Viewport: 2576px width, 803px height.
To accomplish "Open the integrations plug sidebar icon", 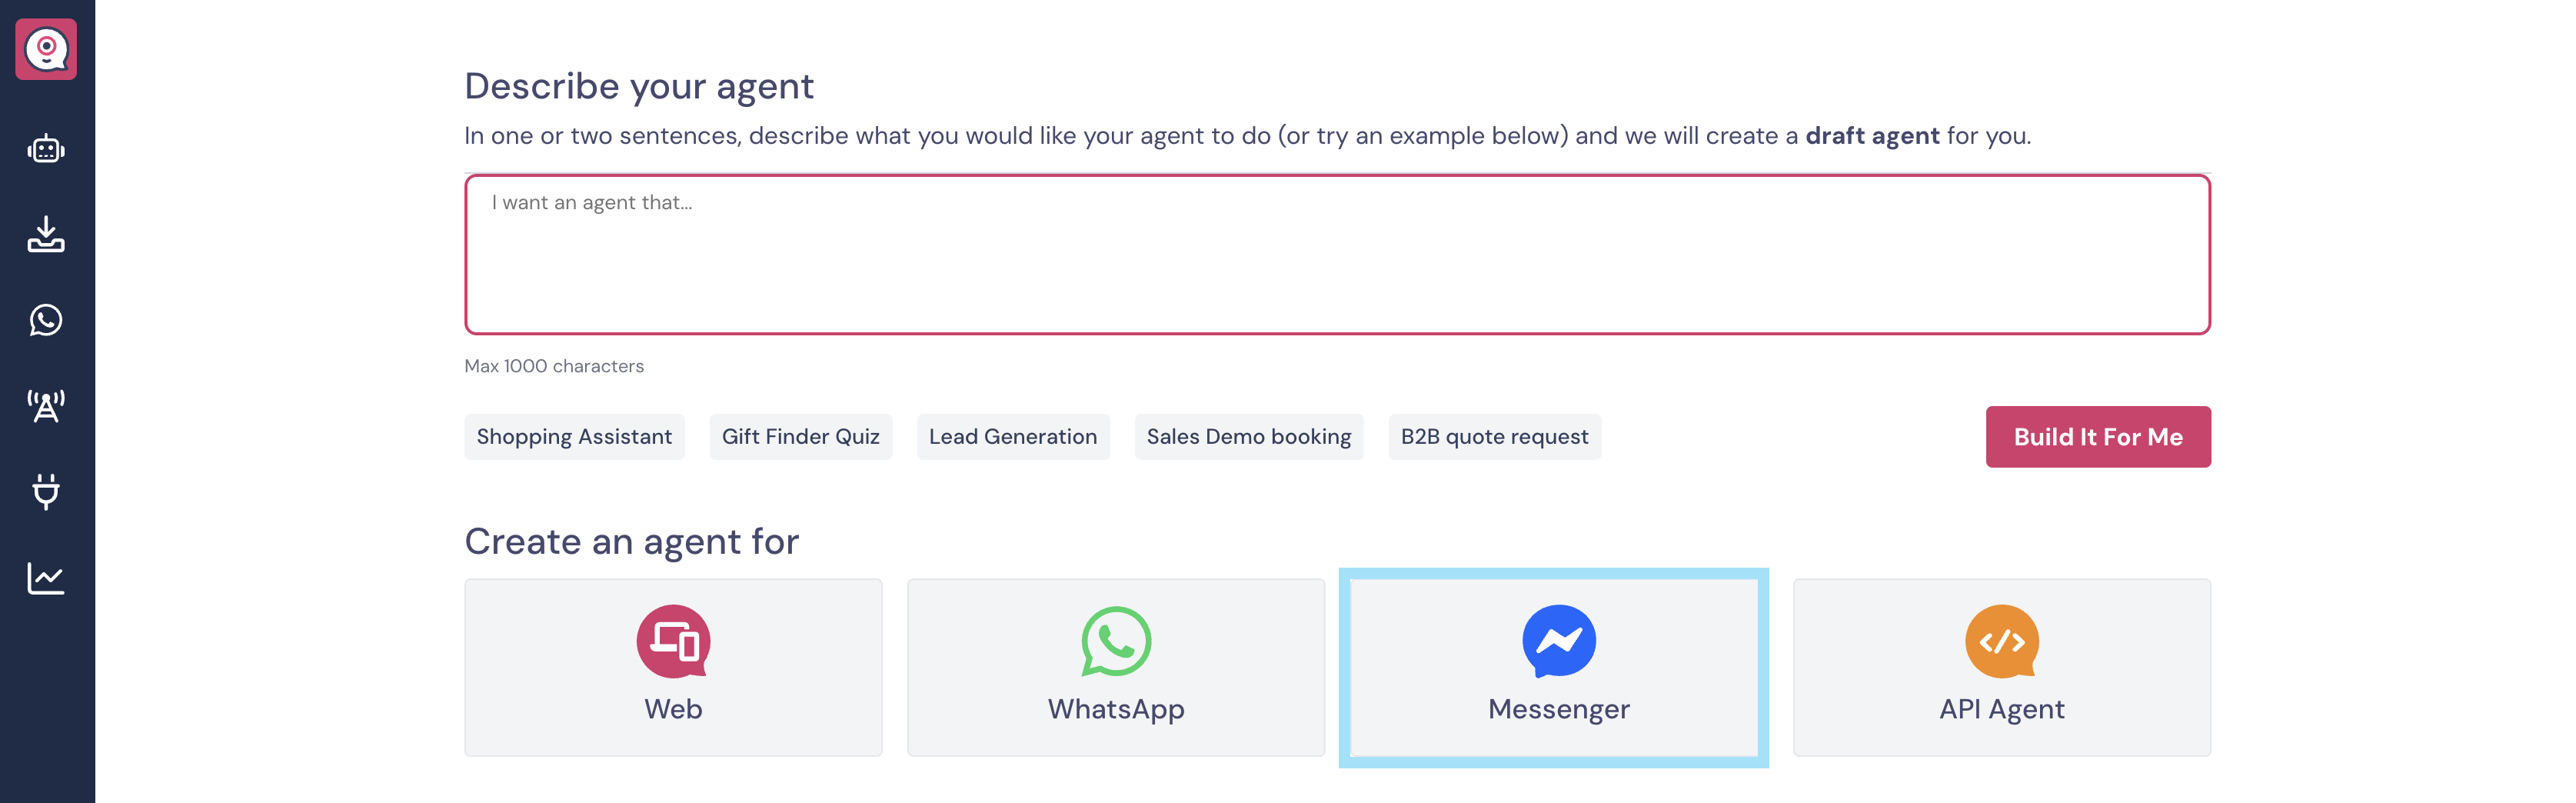I will (46, 491).
